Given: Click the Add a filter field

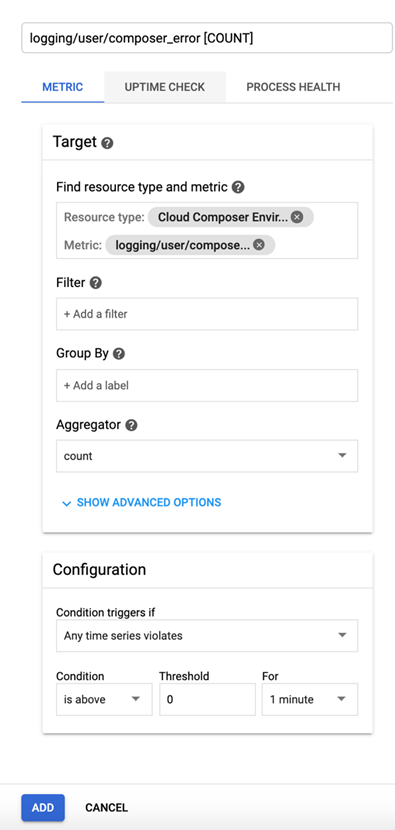Looking at the screenshot, I should point(207,314).
